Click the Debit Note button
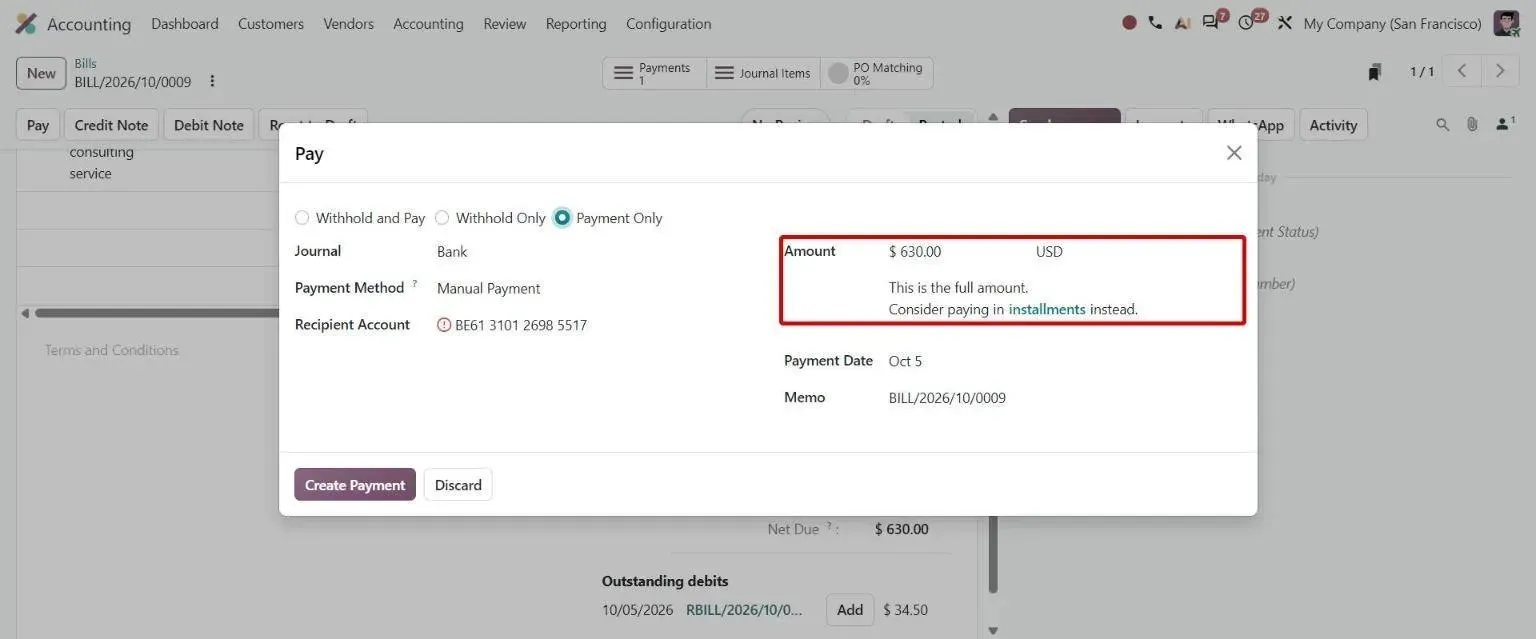 pyautogui.click(x=209, y=125)
